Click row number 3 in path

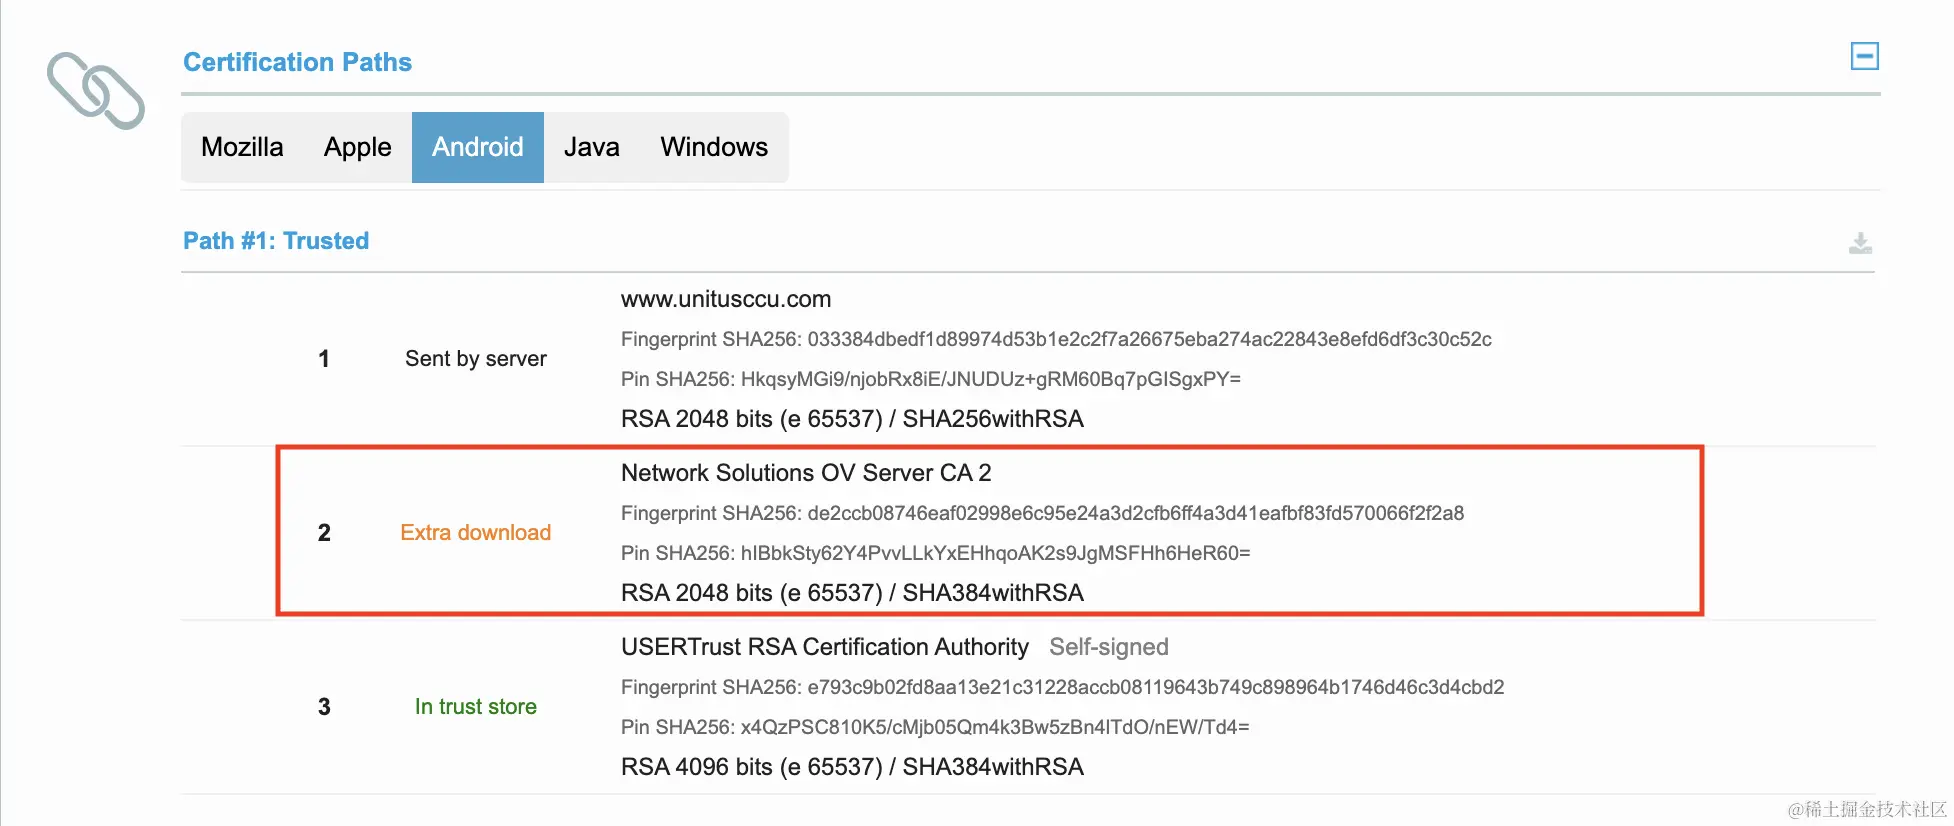(324, 707)
